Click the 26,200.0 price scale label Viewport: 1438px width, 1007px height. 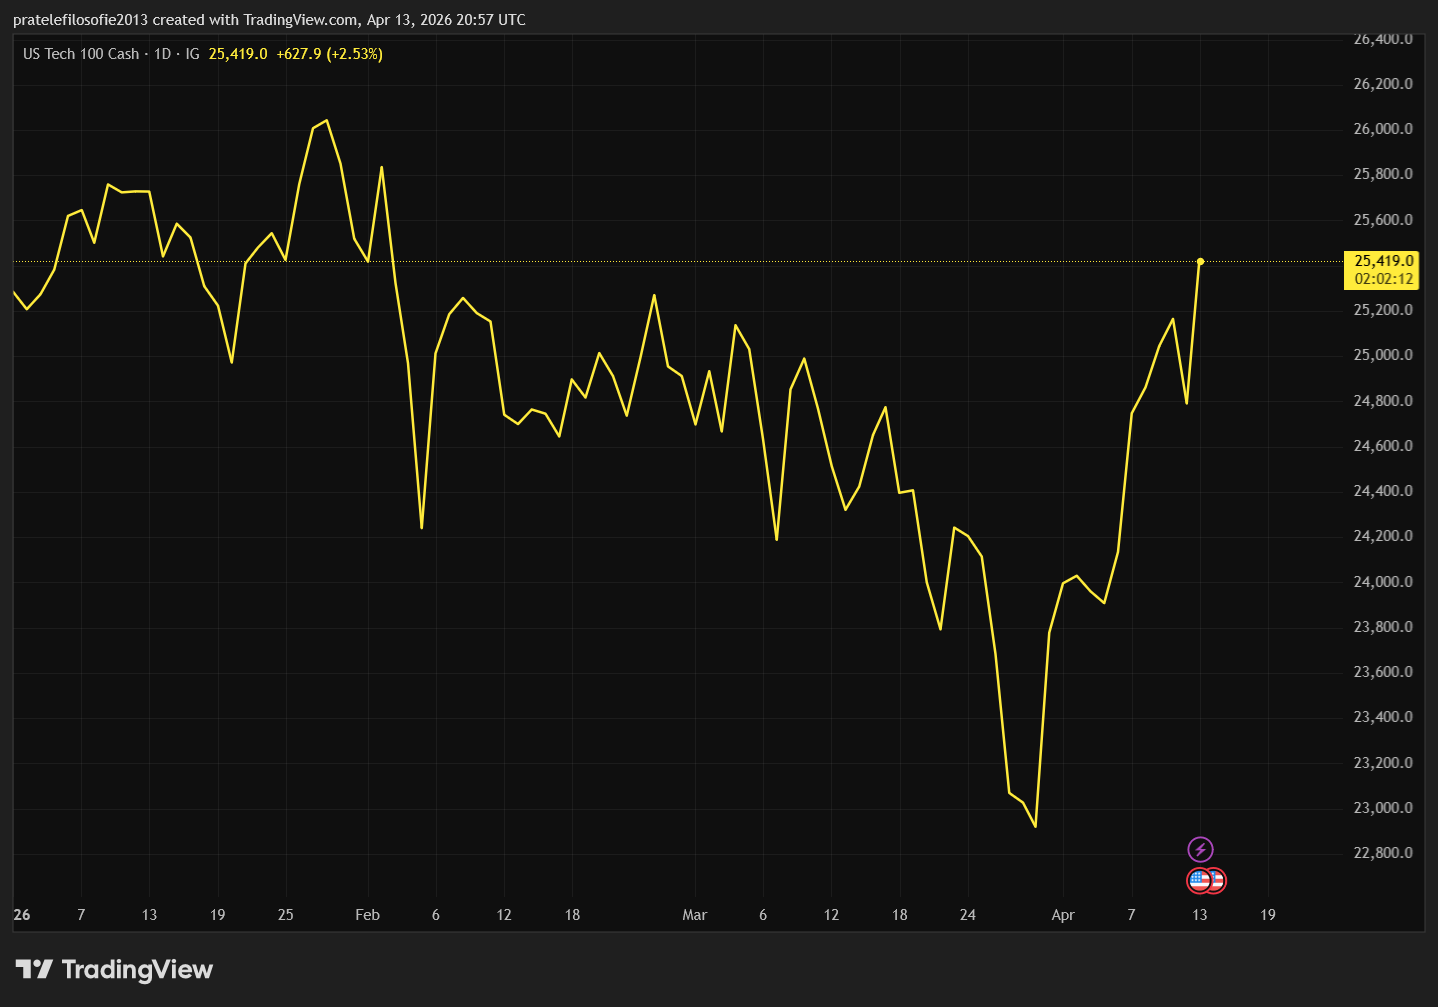[1383, 84]
